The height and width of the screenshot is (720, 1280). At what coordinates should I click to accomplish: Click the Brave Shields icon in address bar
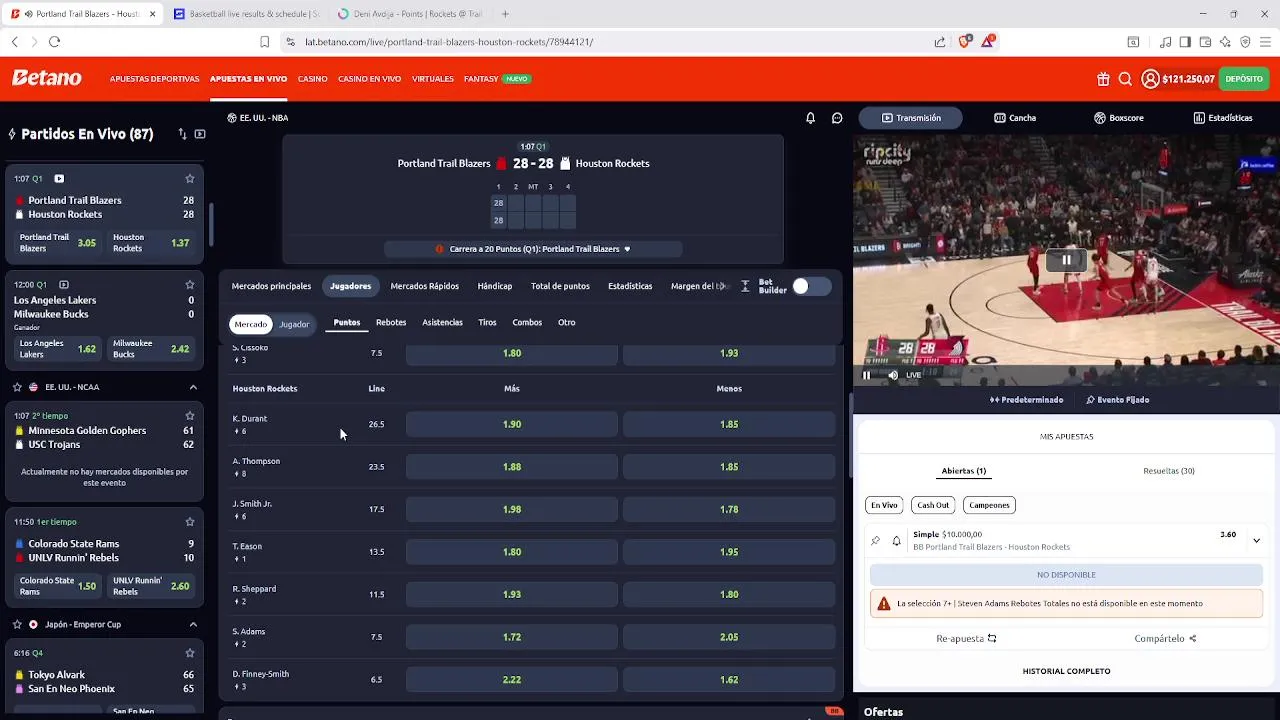[964, 41]
